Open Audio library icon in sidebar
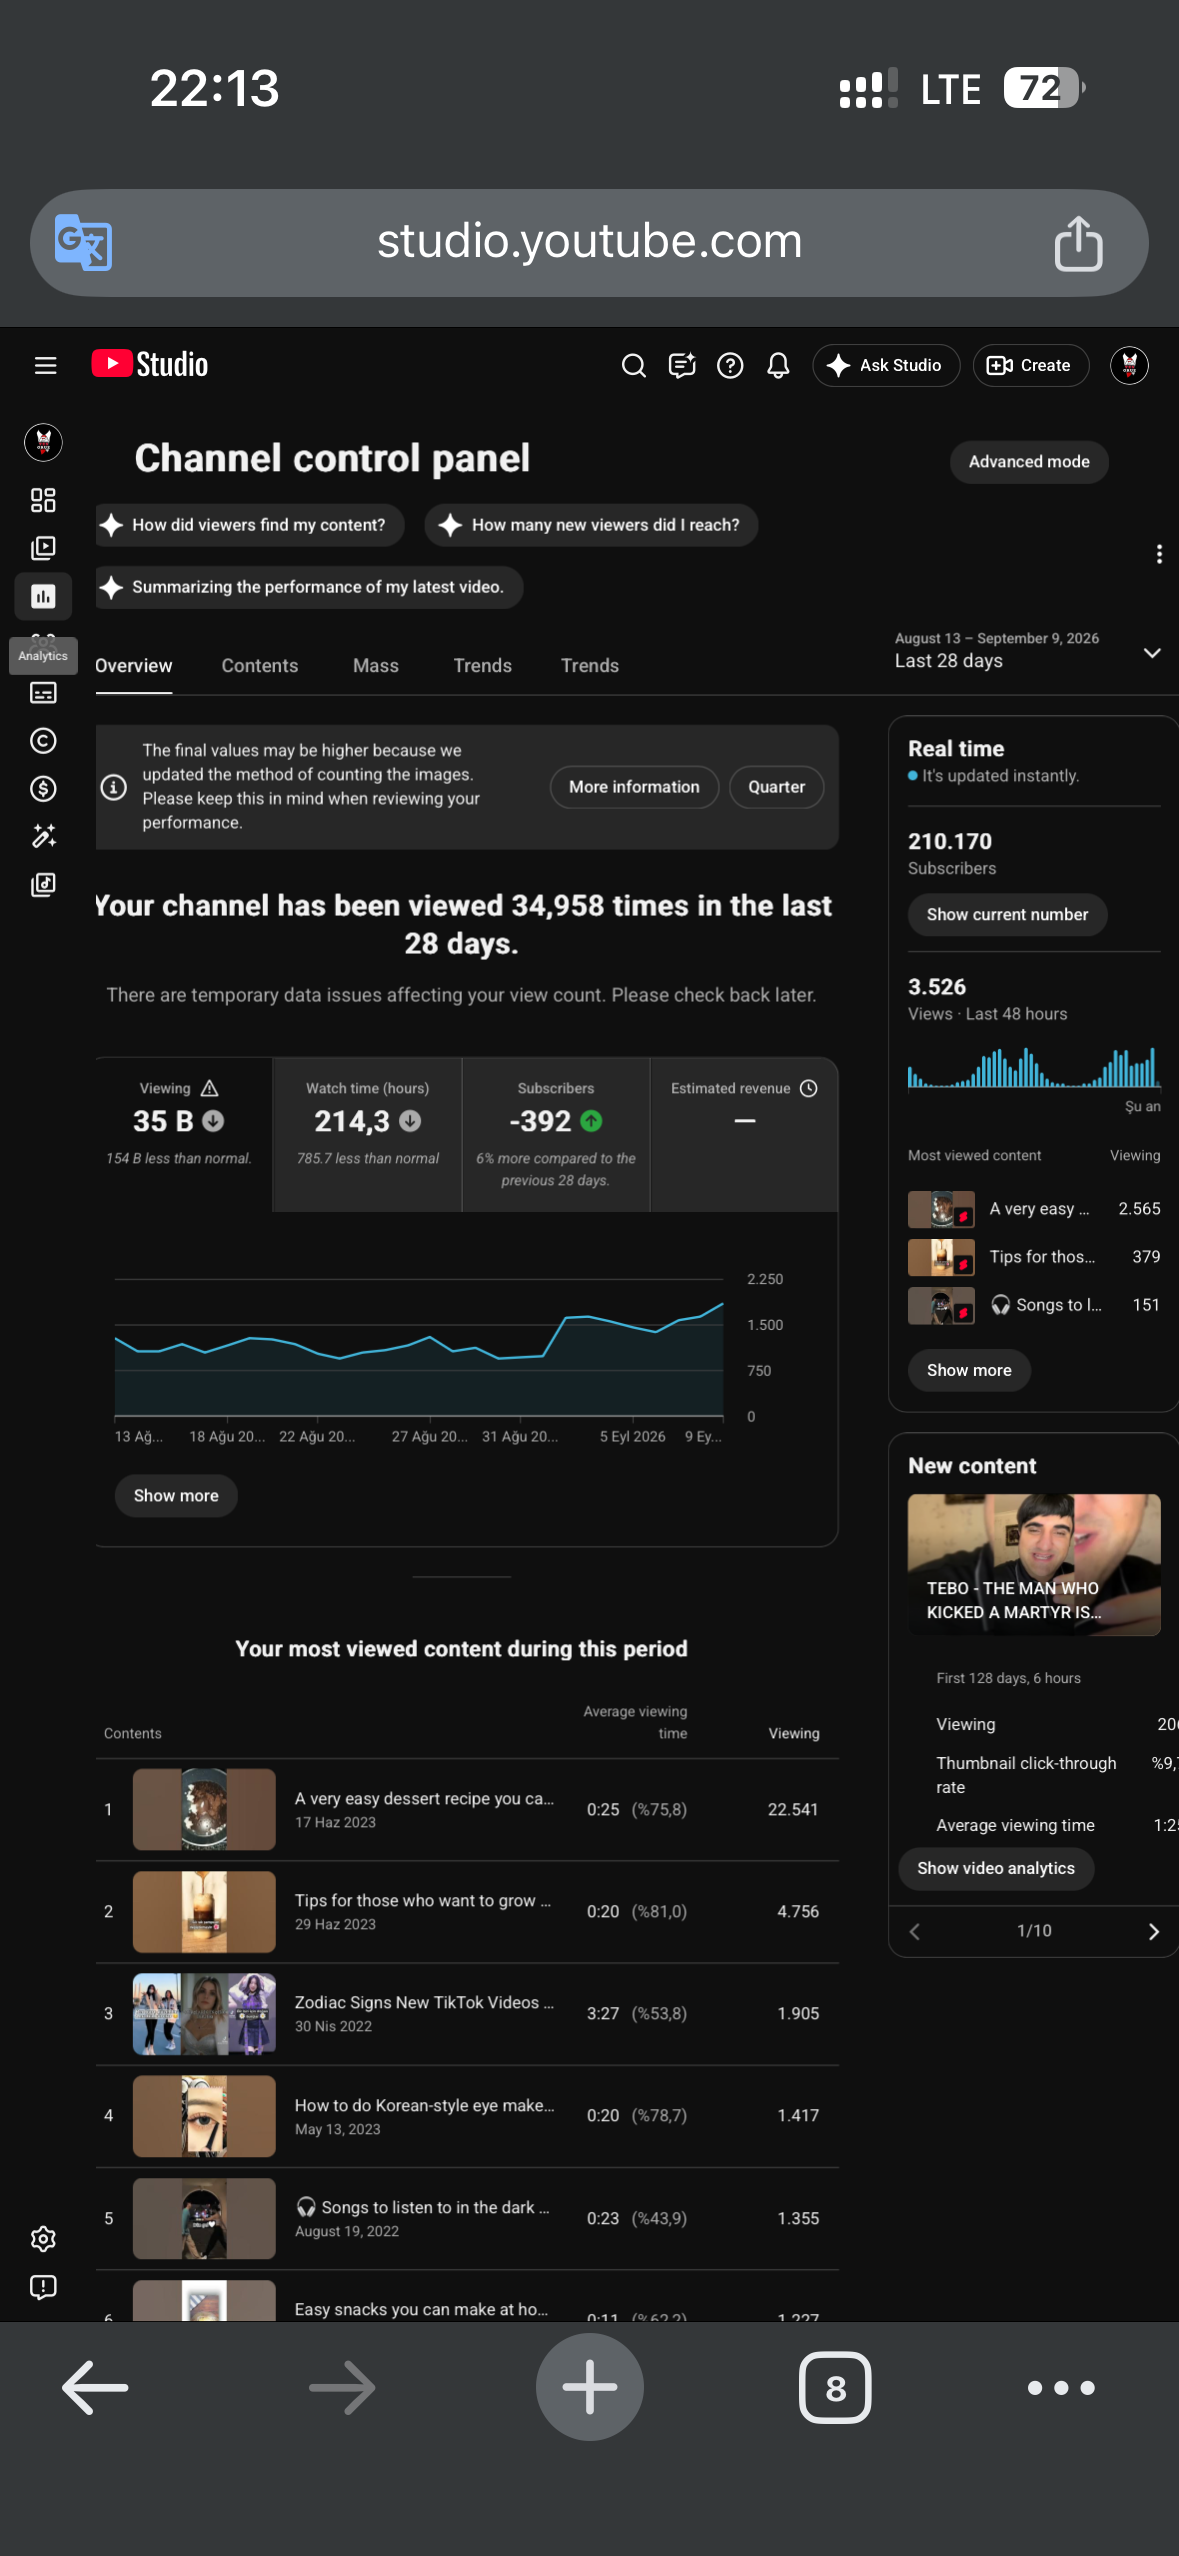This screenshot has height=2556, width=1179. (x=43, y=884)
